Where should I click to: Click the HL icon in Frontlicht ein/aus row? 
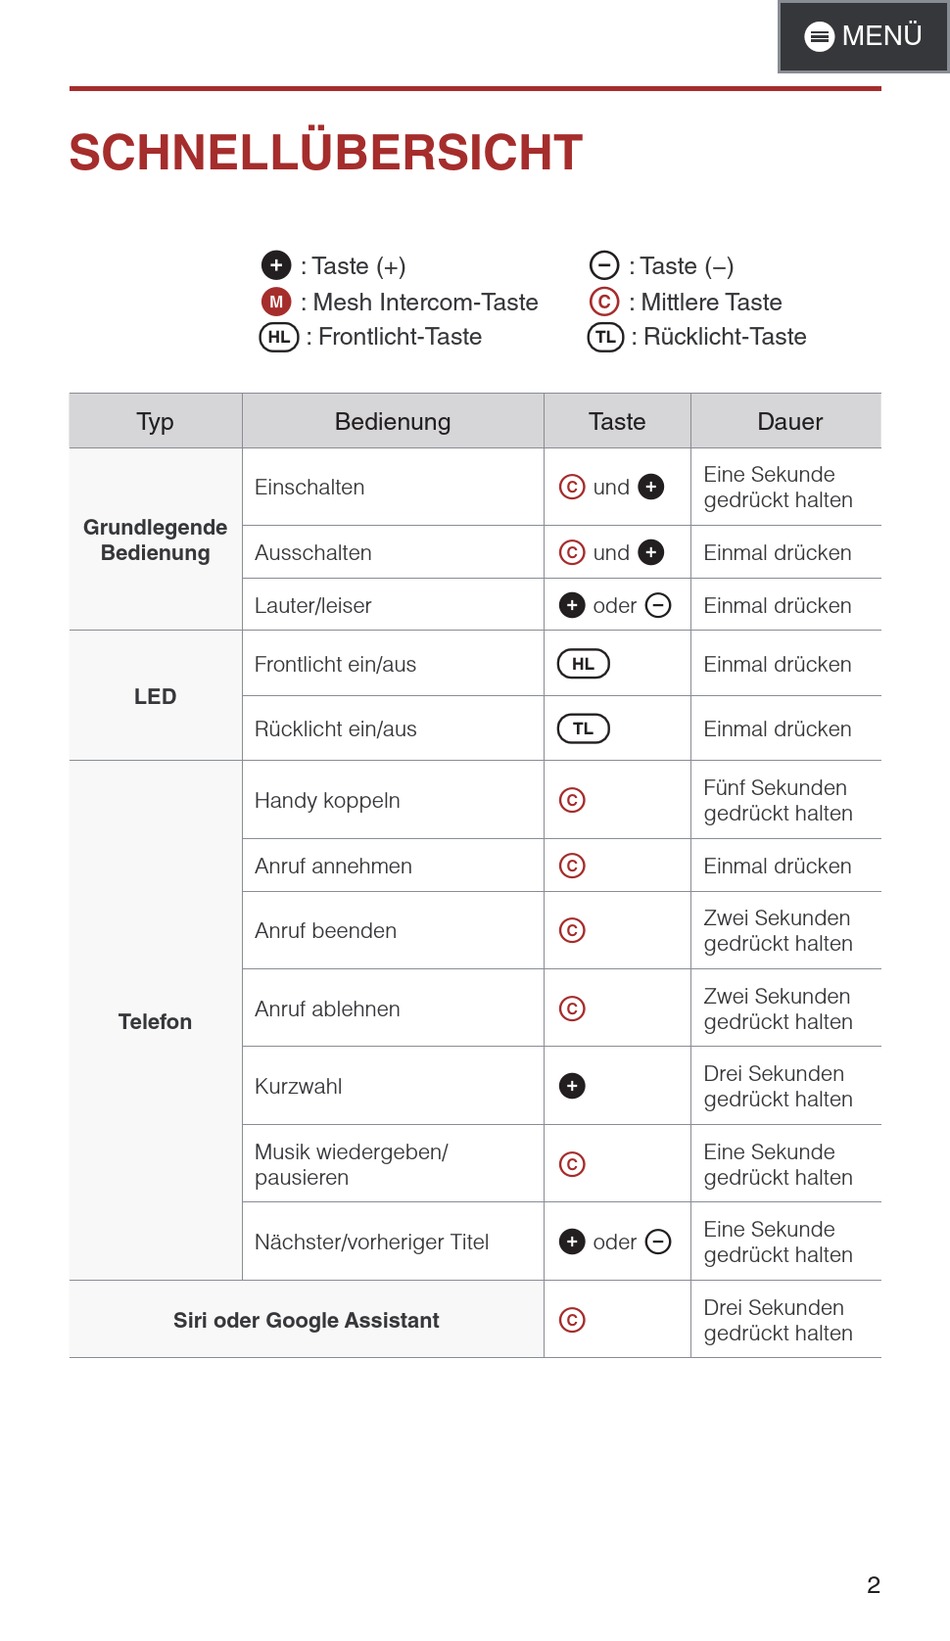(x=583, y=664)
